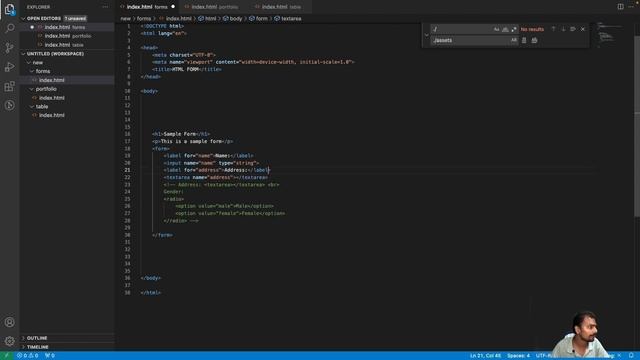Click 'new' in the breadcrumb
The image size is (640, 360).
[125, 18]
